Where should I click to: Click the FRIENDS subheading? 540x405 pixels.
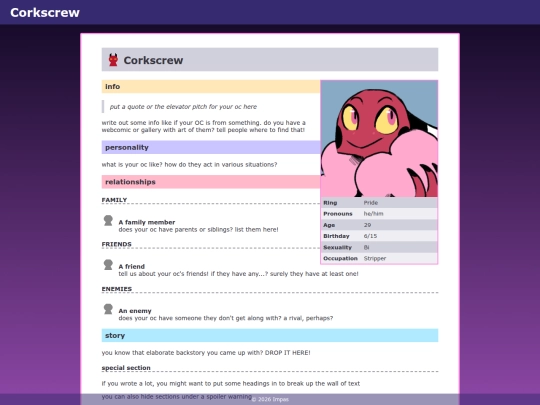116,244
